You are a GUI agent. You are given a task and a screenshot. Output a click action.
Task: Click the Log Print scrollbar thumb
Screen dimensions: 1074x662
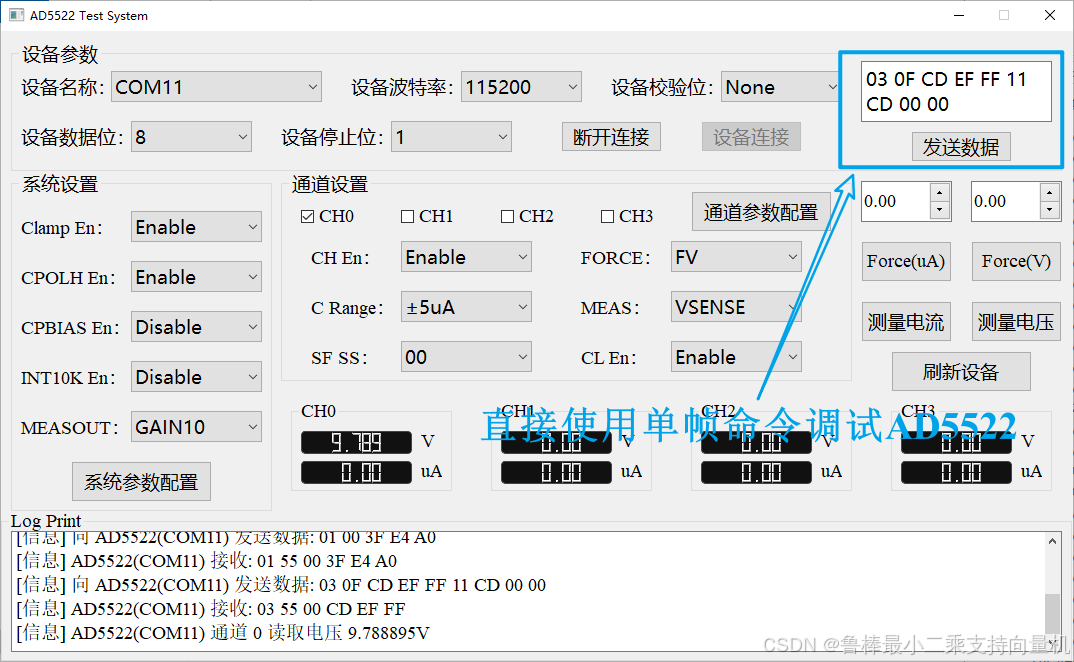point(1052,614)
